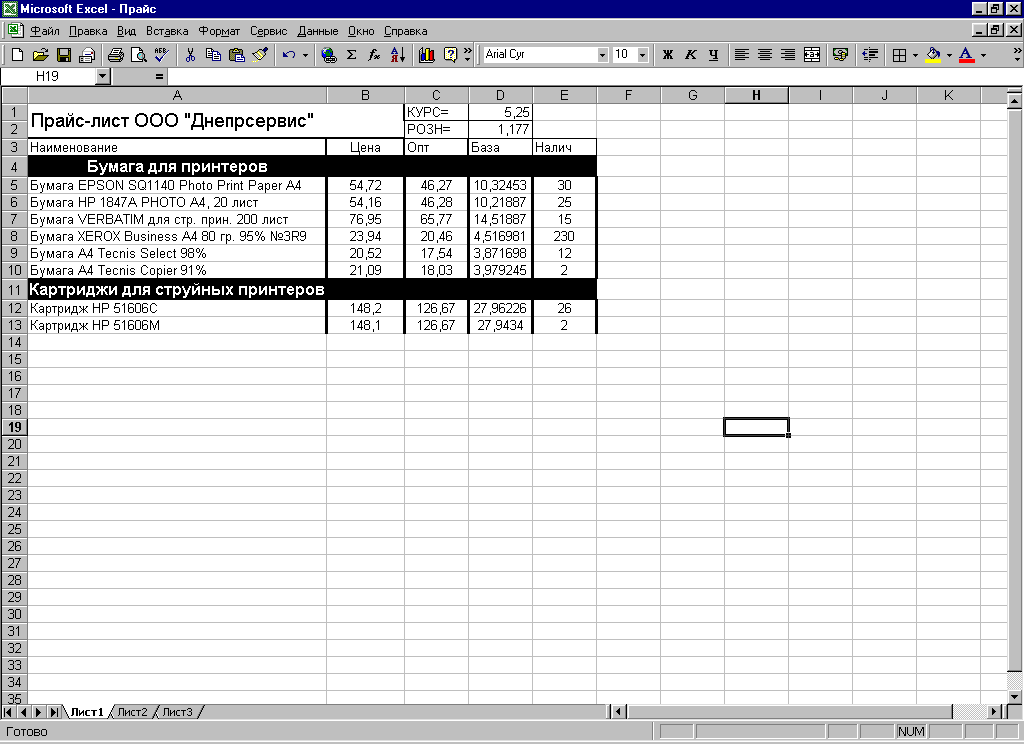This screenshot has width=1024, height=744.
Task: Open the function wizard fx icon
Action: click(x=374, y=55)
